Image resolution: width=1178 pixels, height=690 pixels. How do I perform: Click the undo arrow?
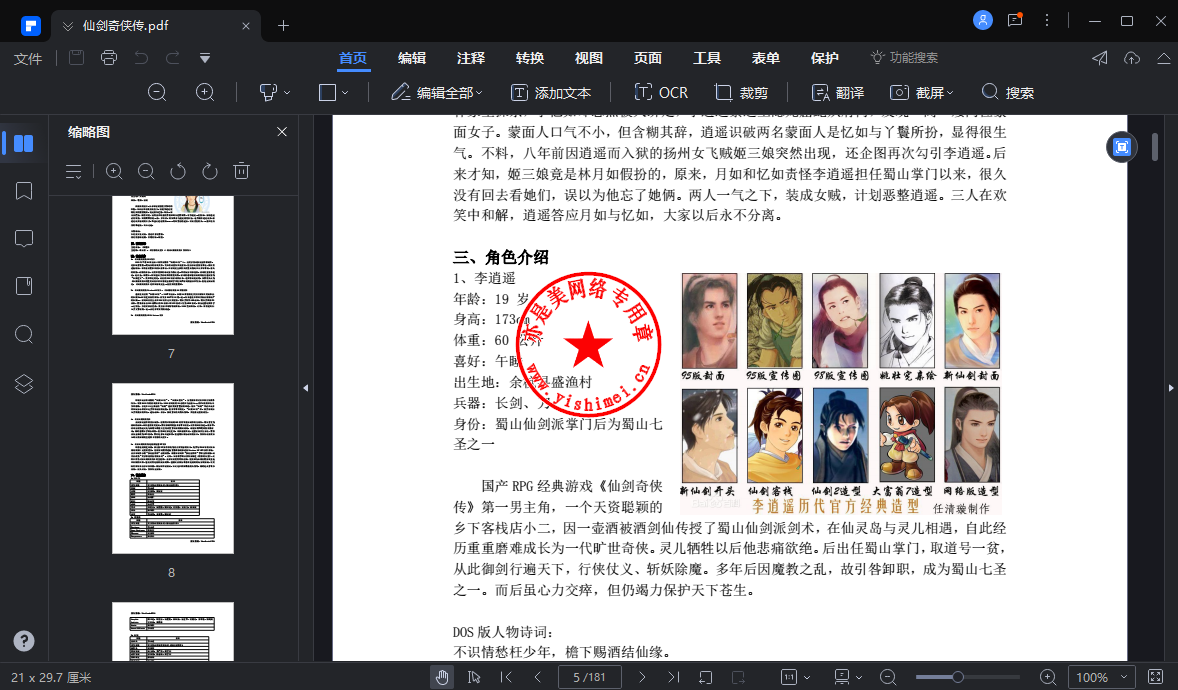[x=140, y=58]
